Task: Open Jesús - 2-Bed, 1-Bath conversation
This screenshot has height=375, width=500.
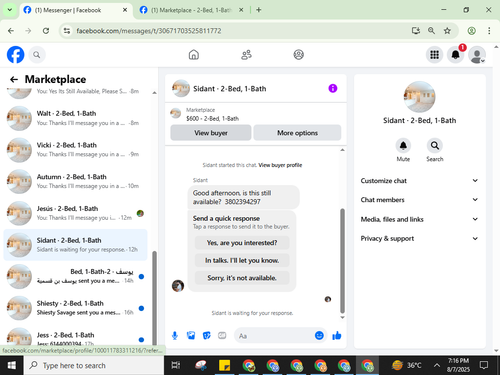Action: (x=75, y=213)
